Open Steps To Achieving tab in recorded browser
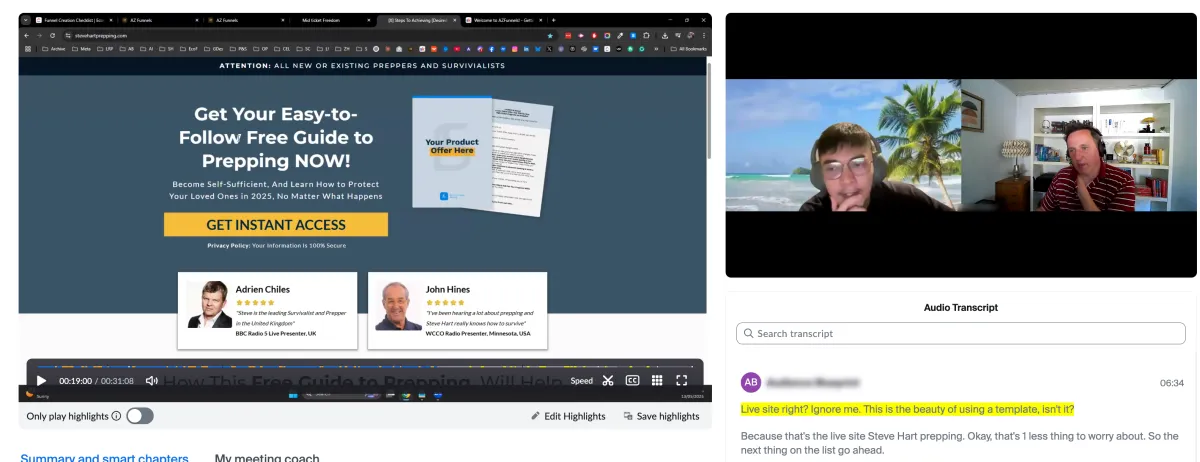1200x462 pixels. [420, 20]
